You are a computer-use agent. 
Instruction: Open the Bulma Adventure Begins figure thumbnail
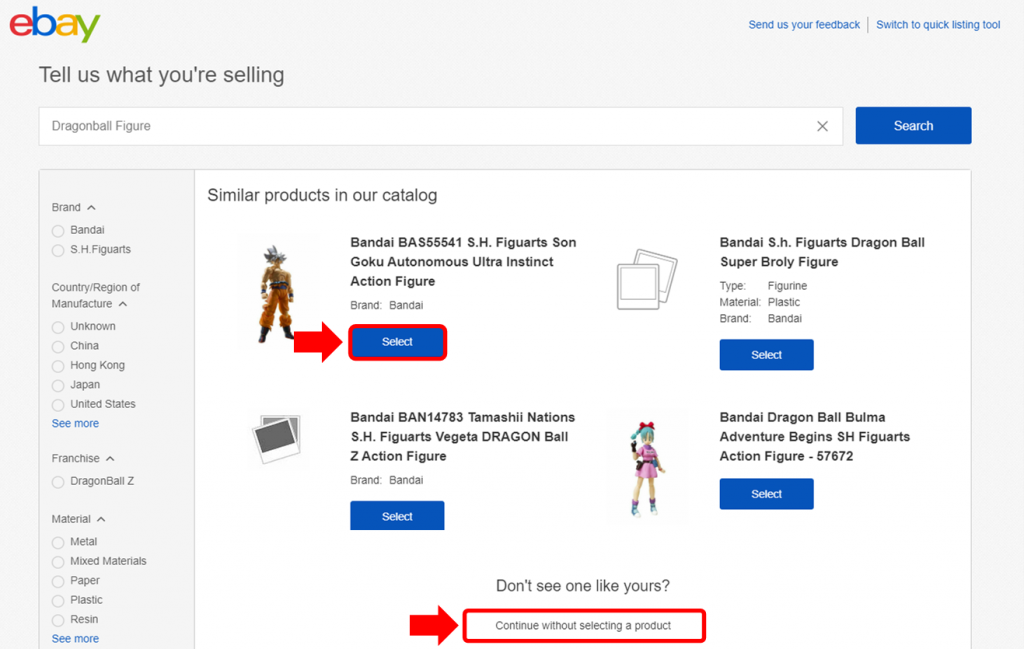point(647,468)
